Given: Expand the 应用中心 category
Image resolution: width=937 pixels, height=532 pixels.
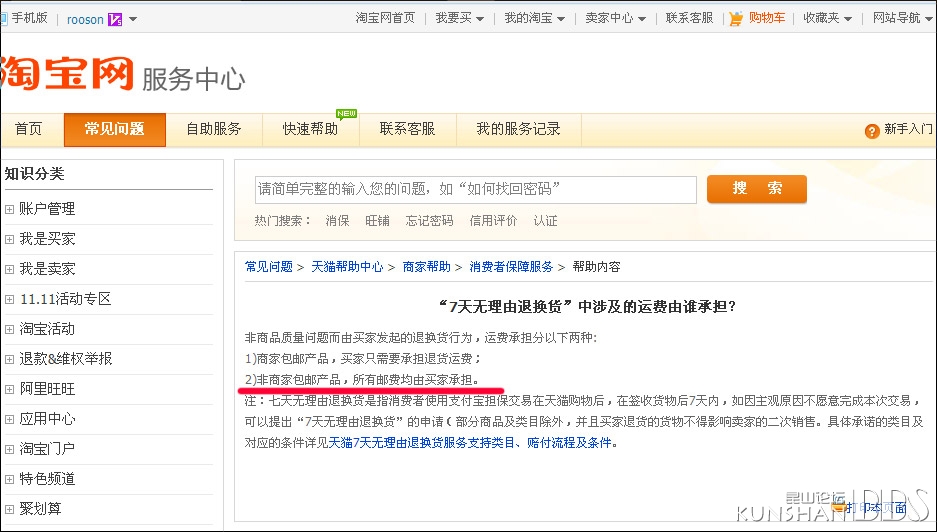Looking at the screenshot, I should (x=10, y=419).
